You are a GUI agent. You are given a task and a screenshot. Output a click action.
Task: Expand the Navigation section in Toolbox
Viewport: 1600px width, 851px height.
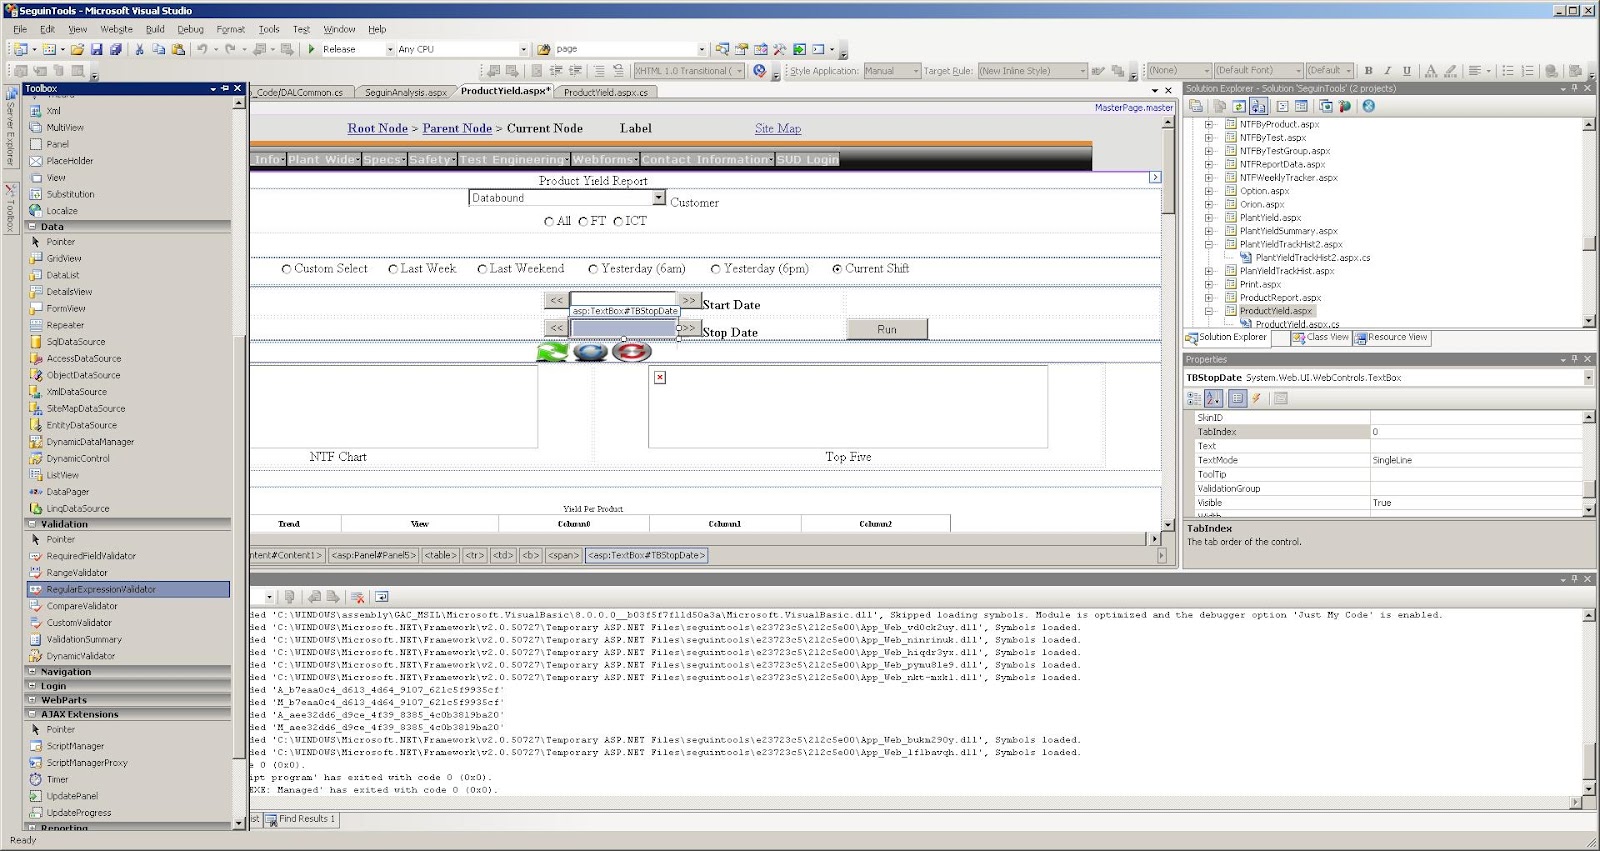point(32,672)
